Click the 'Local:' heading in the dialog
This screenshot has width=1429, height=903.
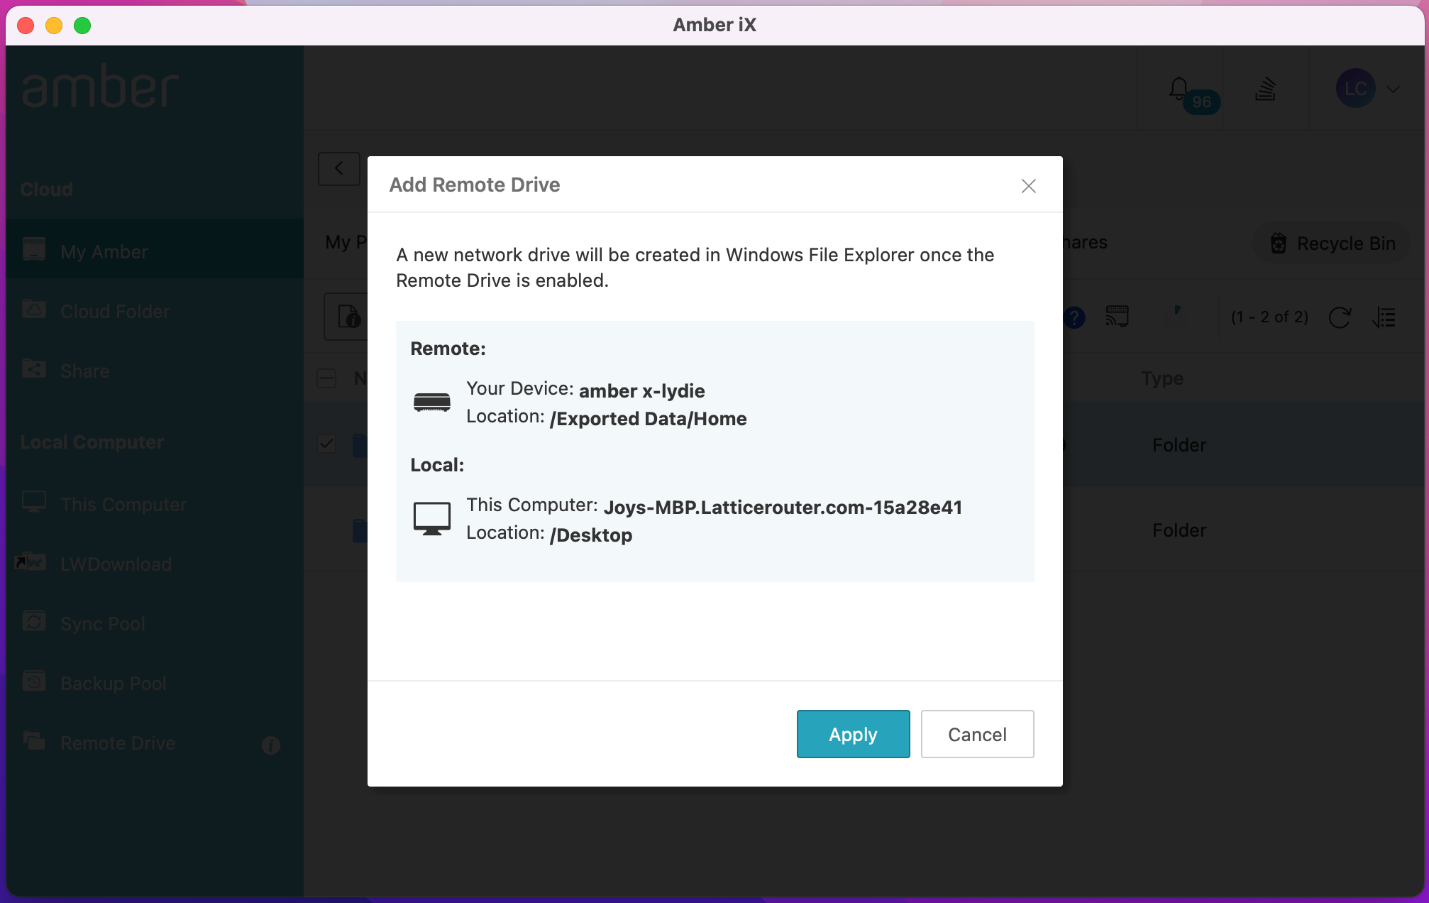point(437,465)
